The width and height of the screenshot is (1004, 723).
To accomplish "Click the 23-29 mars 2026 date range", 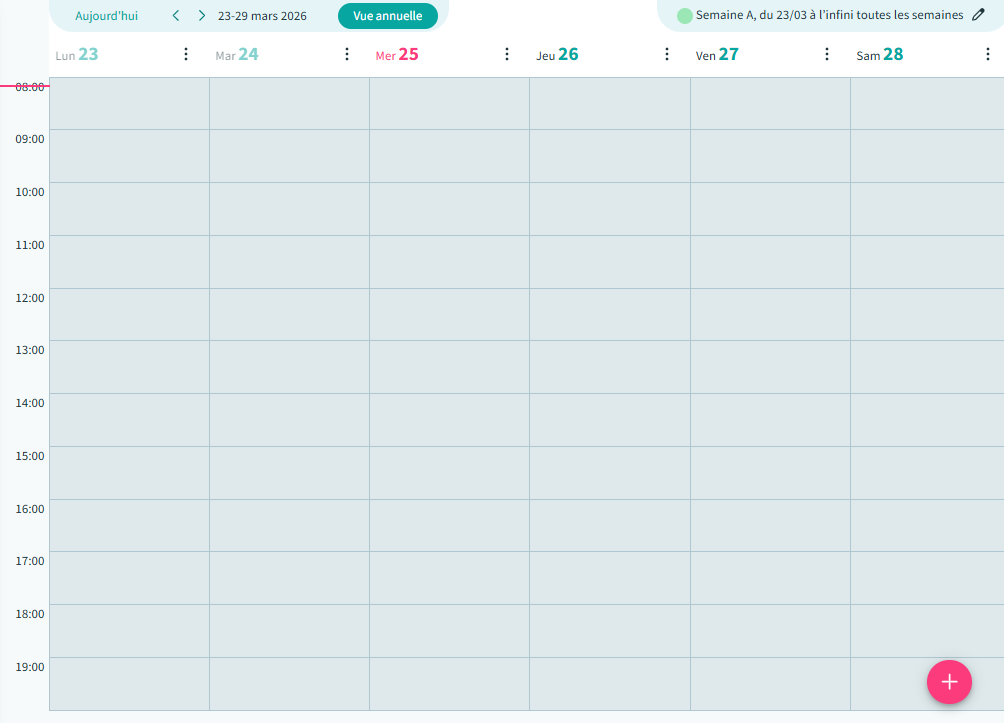I will coord(262,16).
